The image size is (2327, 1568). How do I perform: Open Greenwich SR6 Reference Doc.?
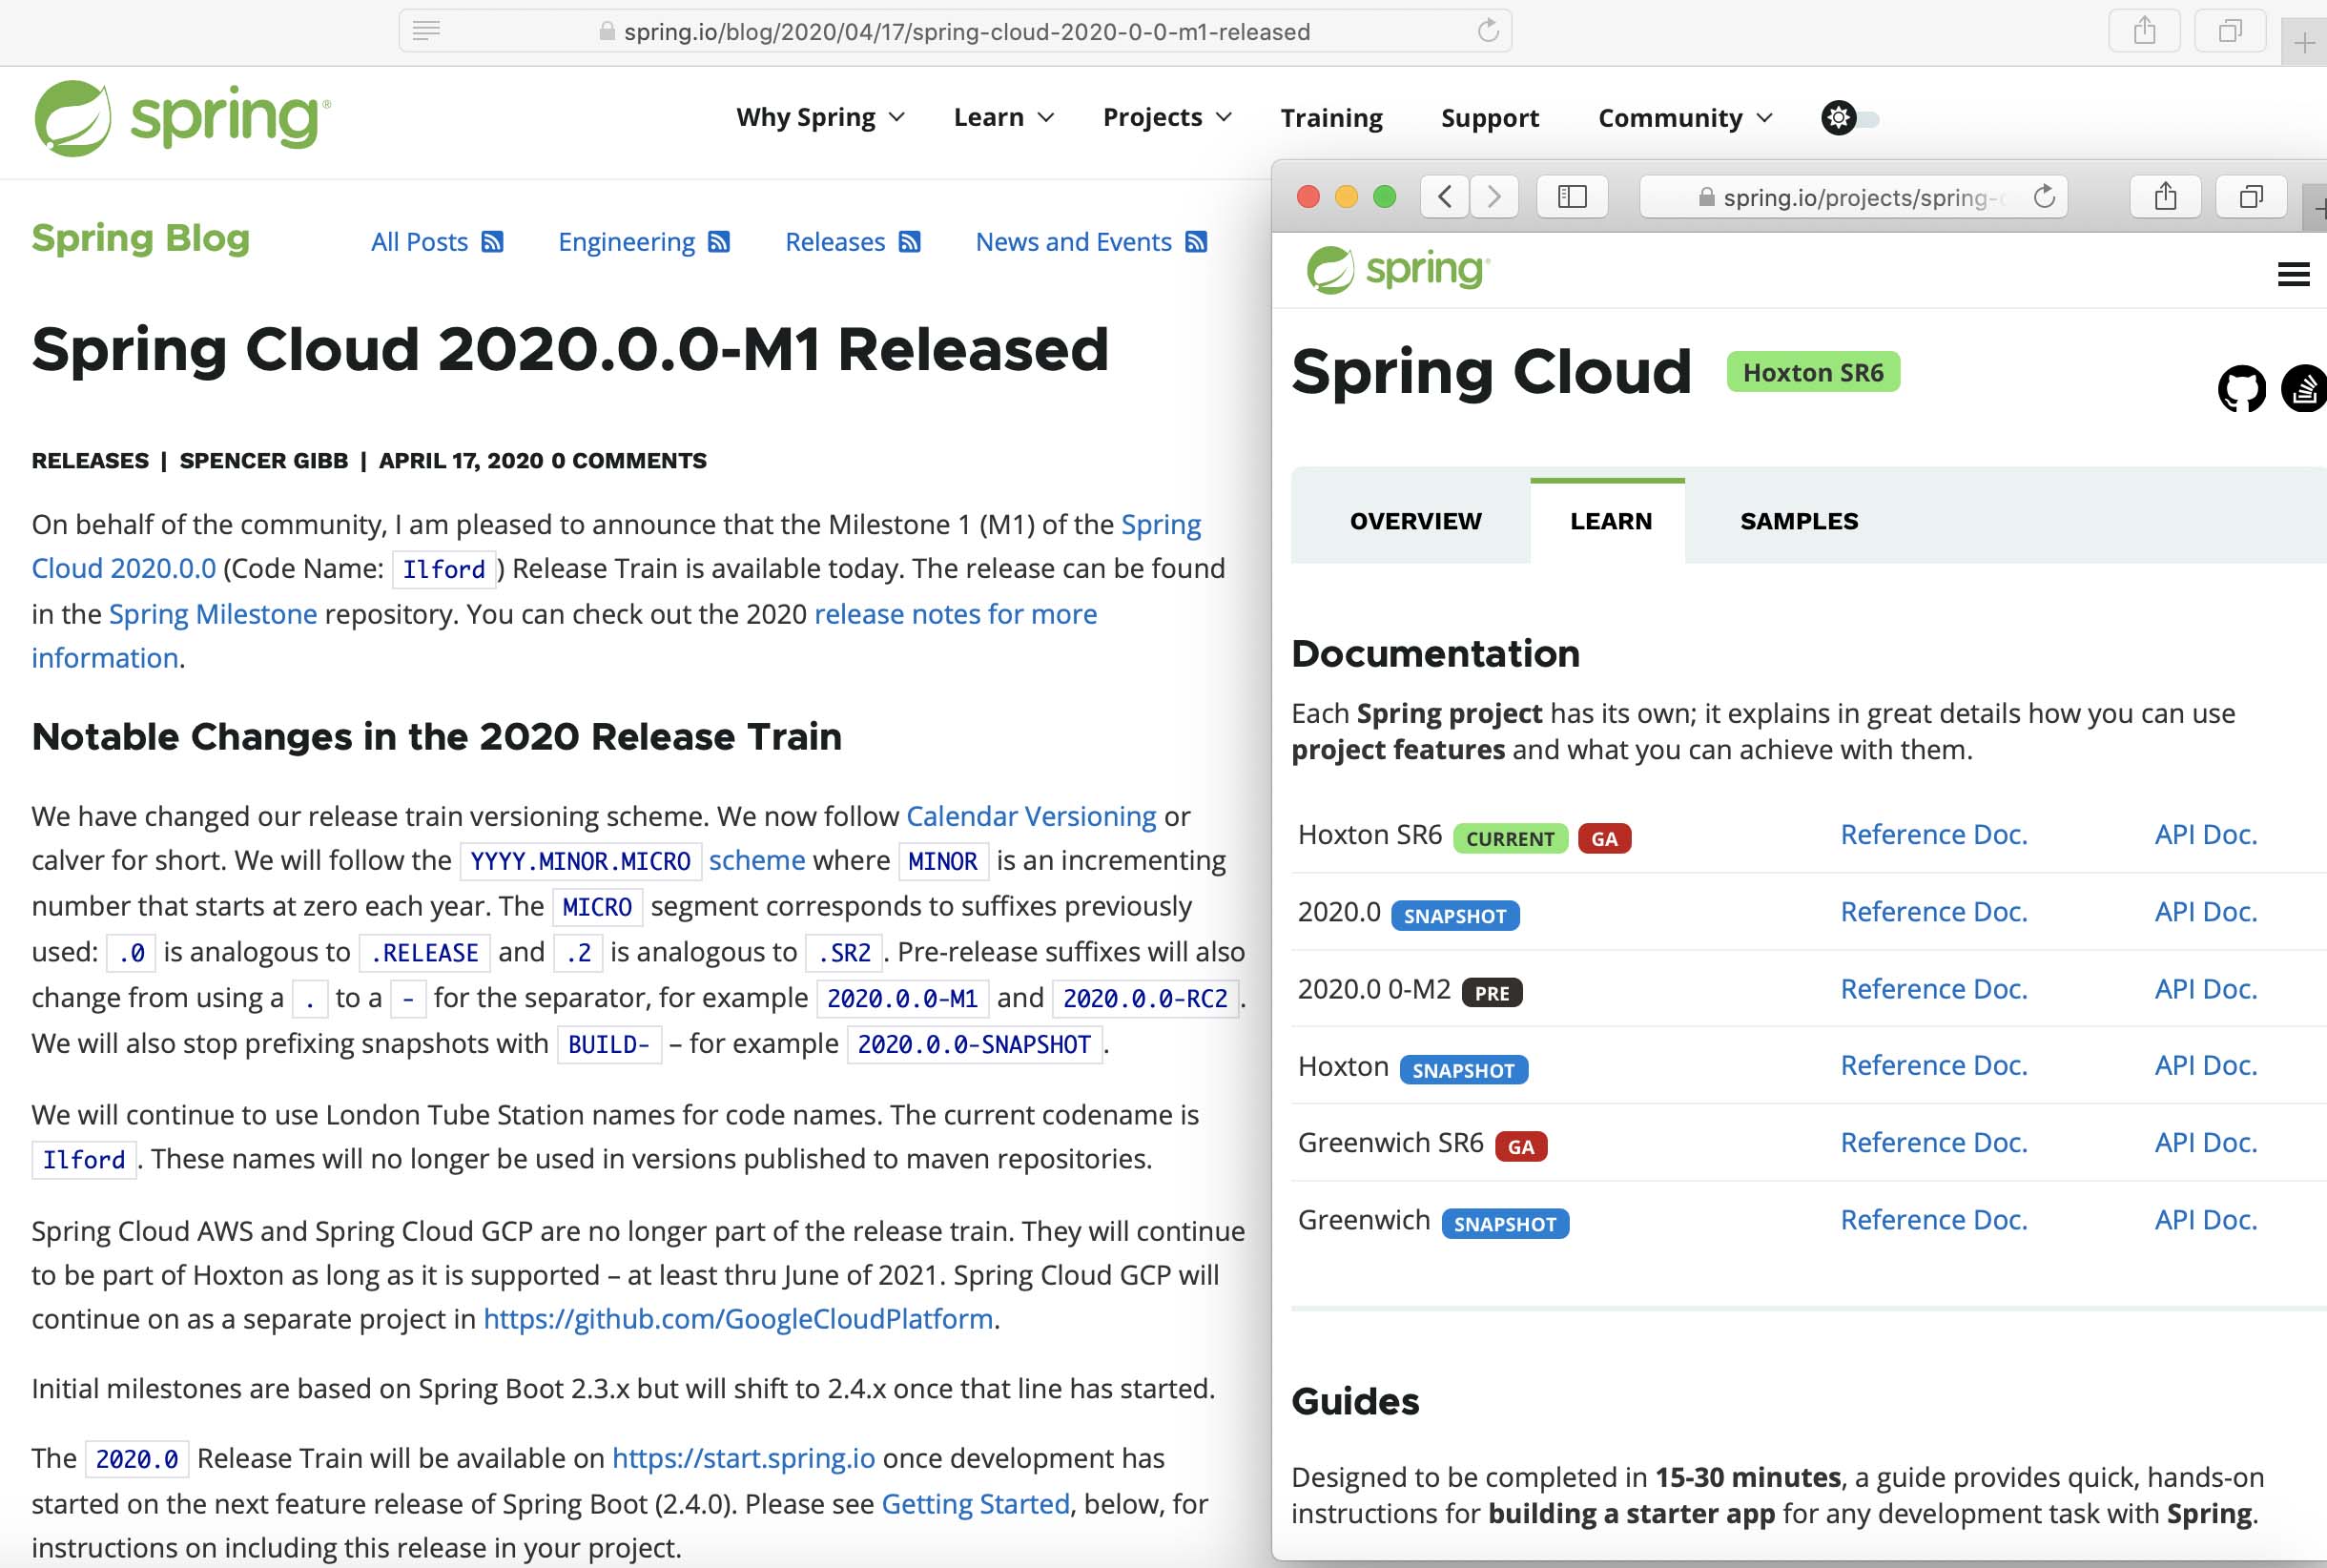click(x=1934, y=1142)
